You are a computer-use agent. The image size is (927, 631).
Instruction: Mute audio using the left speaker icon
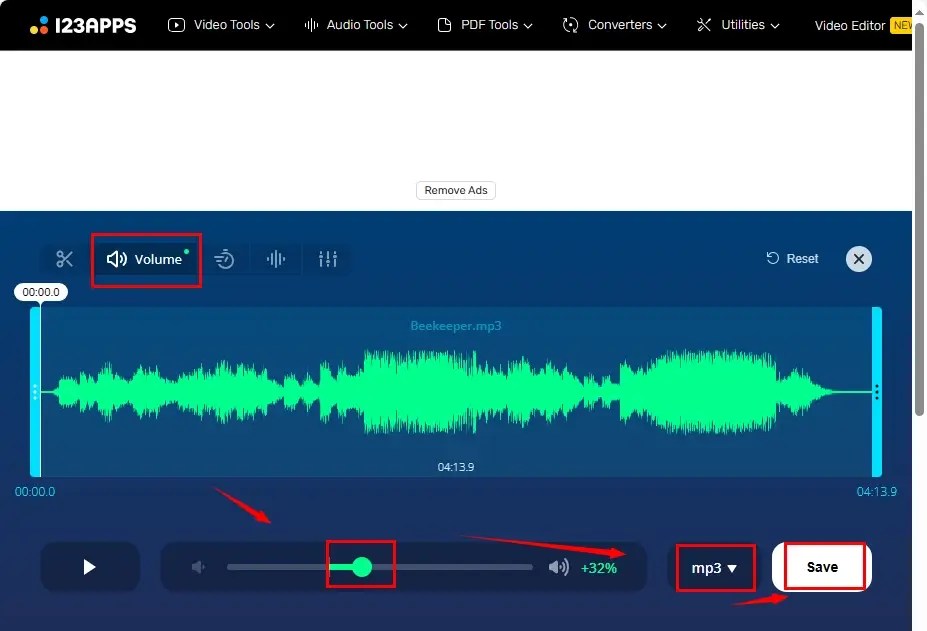(x=197, y=566)
